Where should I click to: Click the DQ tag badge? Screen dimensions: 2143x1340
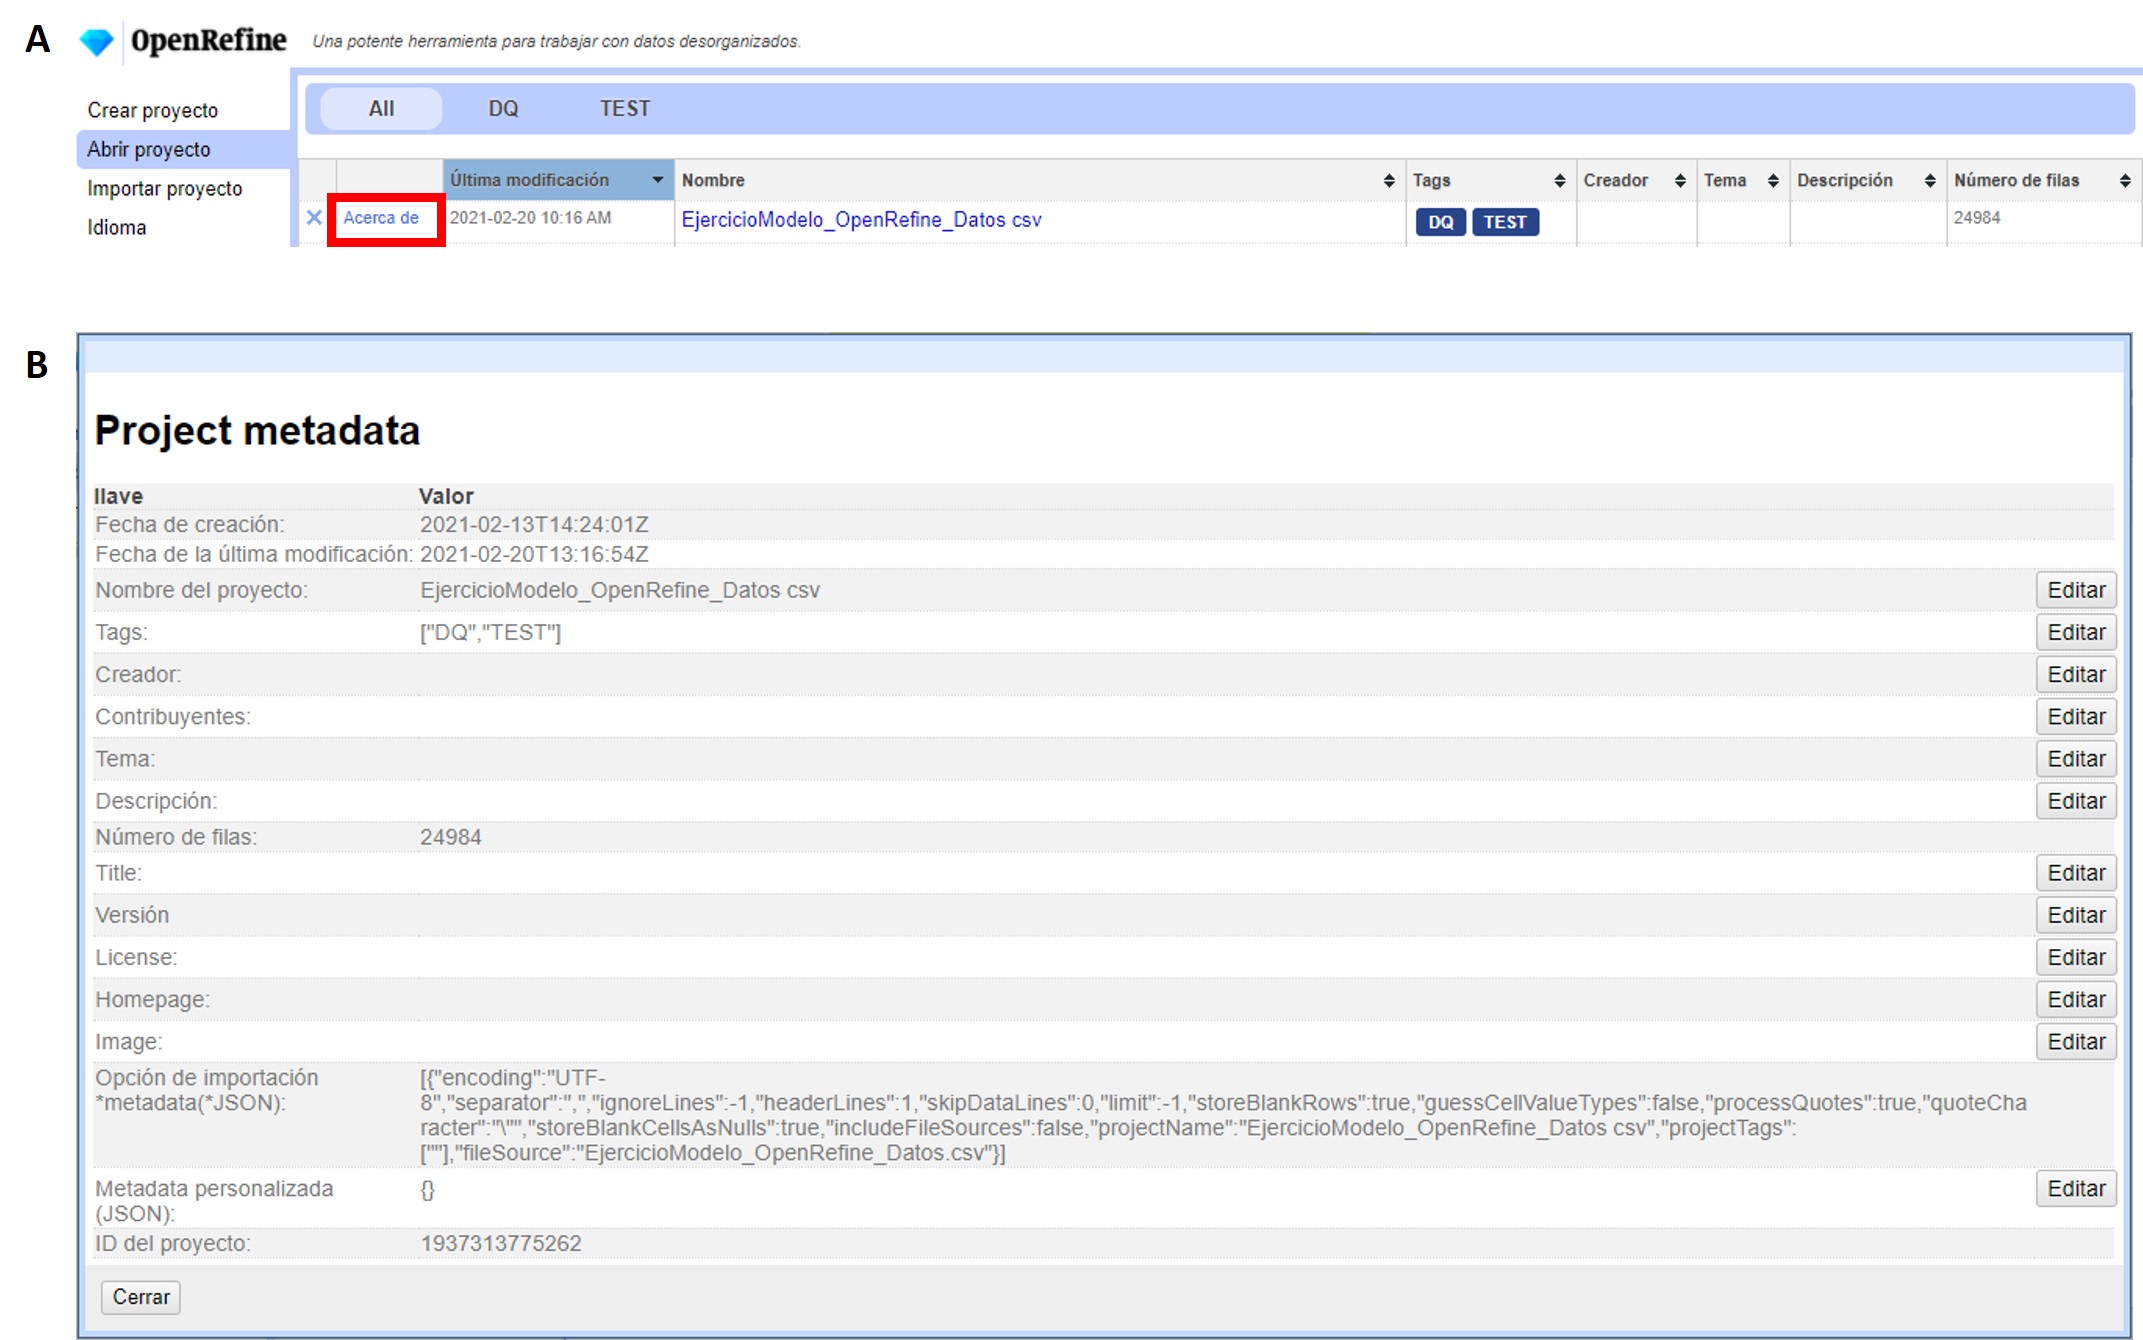point(1440,222)
